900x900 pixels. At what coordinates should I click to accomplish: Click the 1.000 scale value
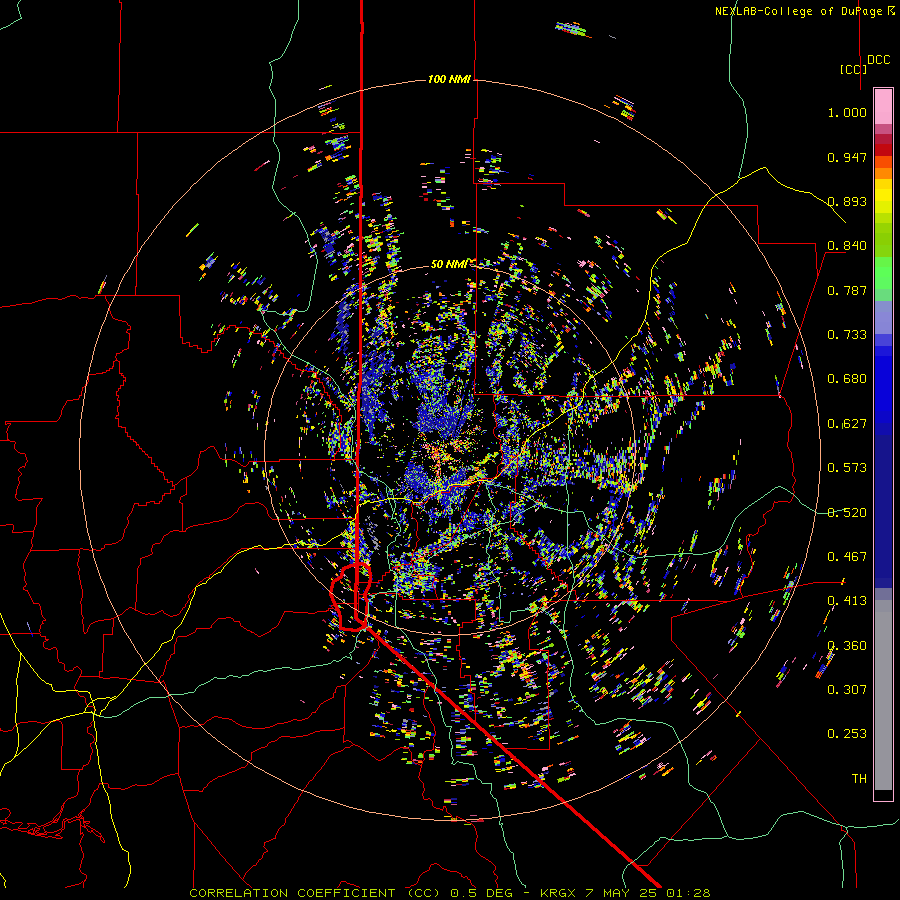click(x=847, y=112)
